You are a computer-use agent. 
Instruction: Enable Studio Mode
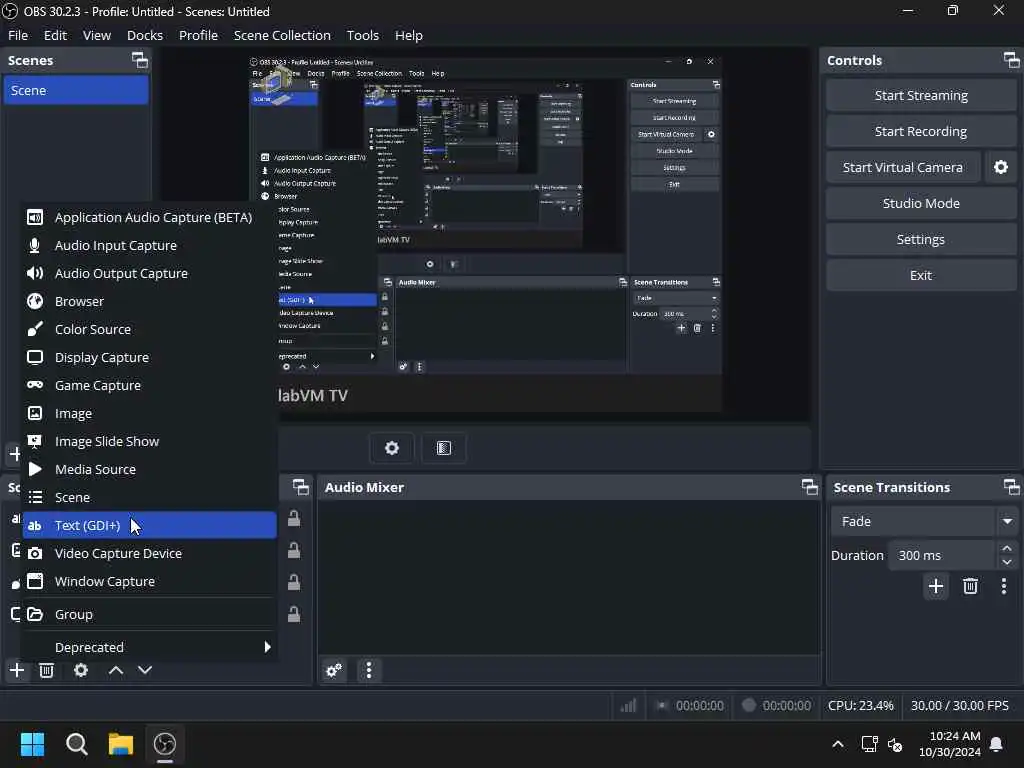click(x=921, y=203)
